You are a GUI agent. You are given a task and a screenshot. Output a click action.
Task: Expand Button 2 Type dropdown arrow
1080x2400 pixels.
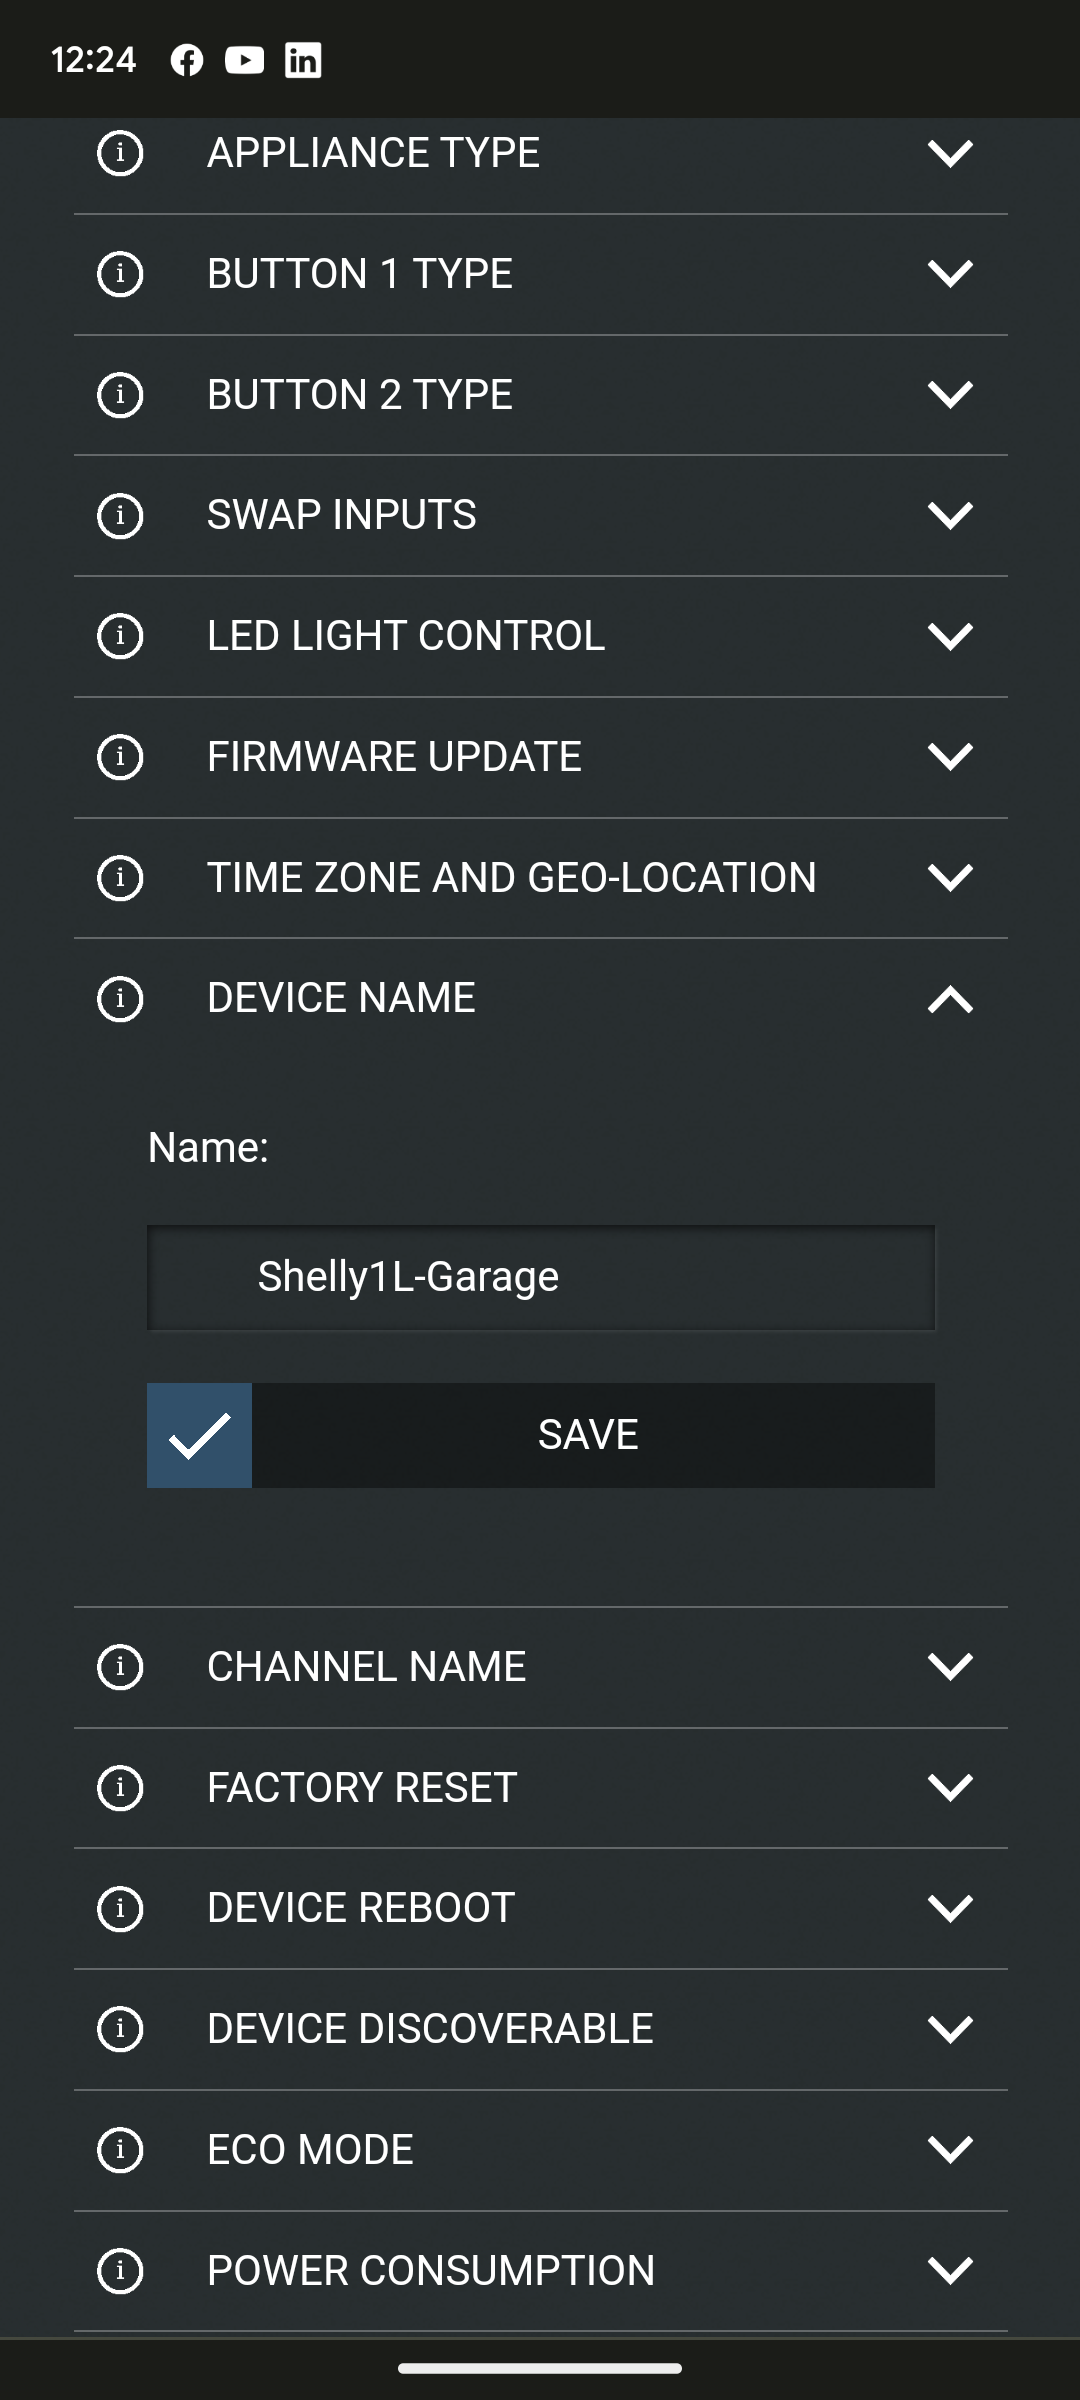pos(950,394)
